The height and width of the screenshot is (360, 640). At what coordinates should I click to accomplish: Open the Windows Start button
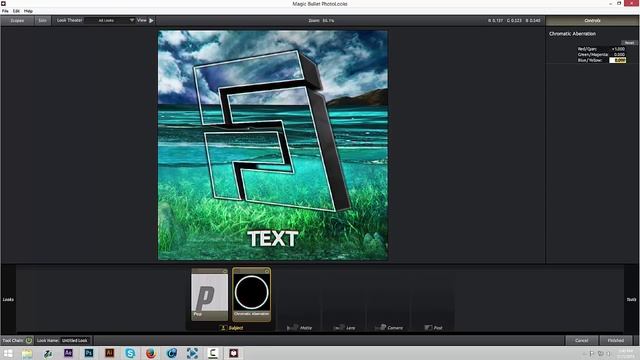tap(8, 353)
